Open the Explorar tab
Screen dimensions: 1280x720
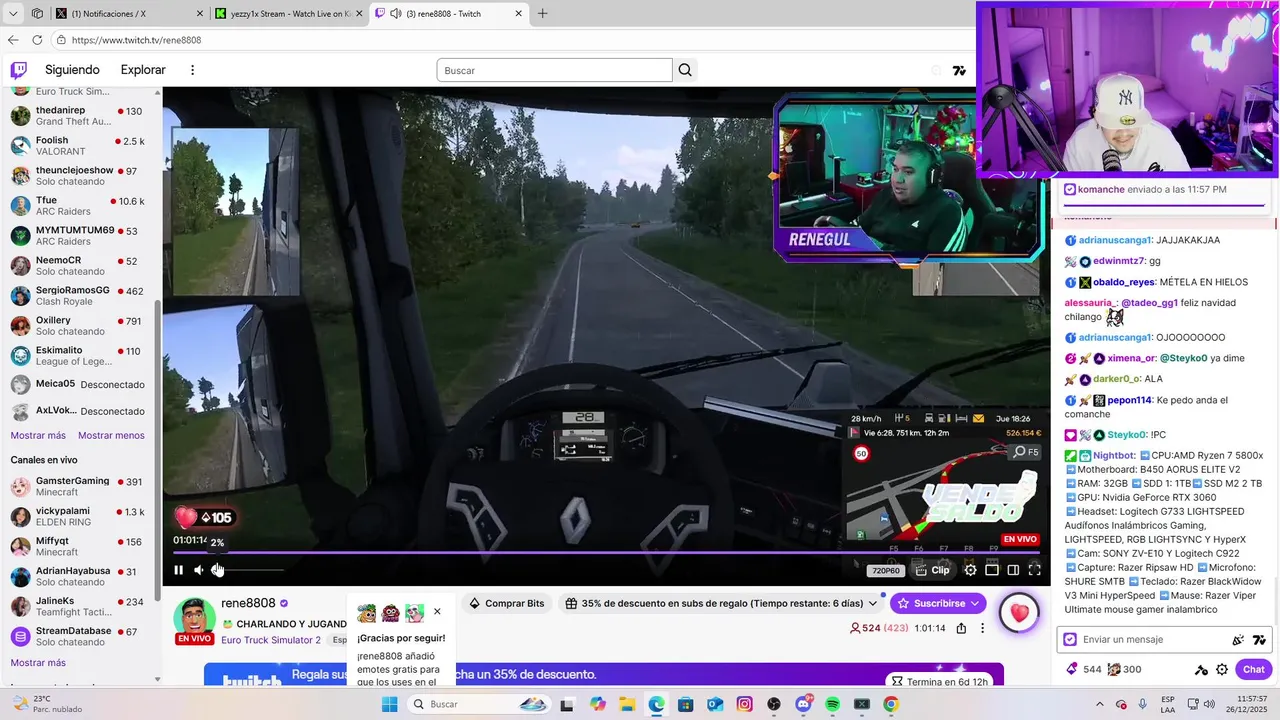coord(143,70)
